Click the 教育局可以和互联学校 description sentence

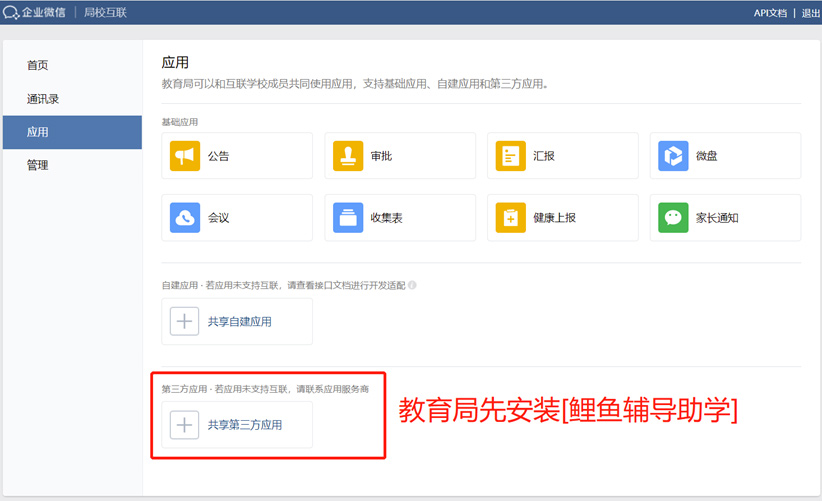[355, 84]
